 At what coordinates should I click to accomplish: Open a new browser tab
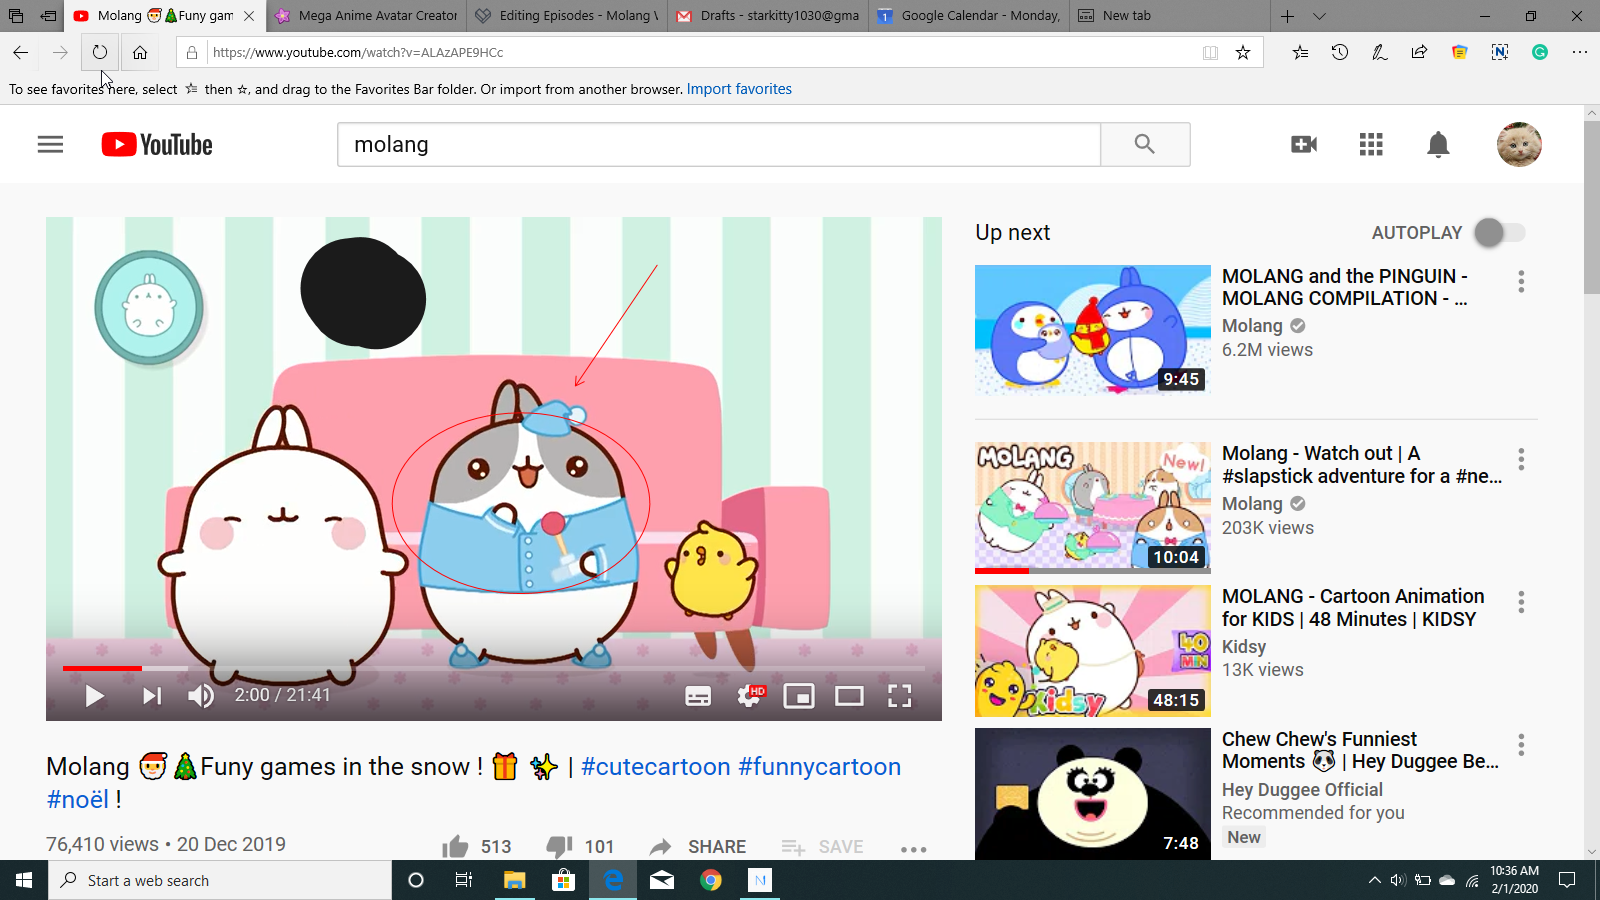click(x=1287, y=16)
